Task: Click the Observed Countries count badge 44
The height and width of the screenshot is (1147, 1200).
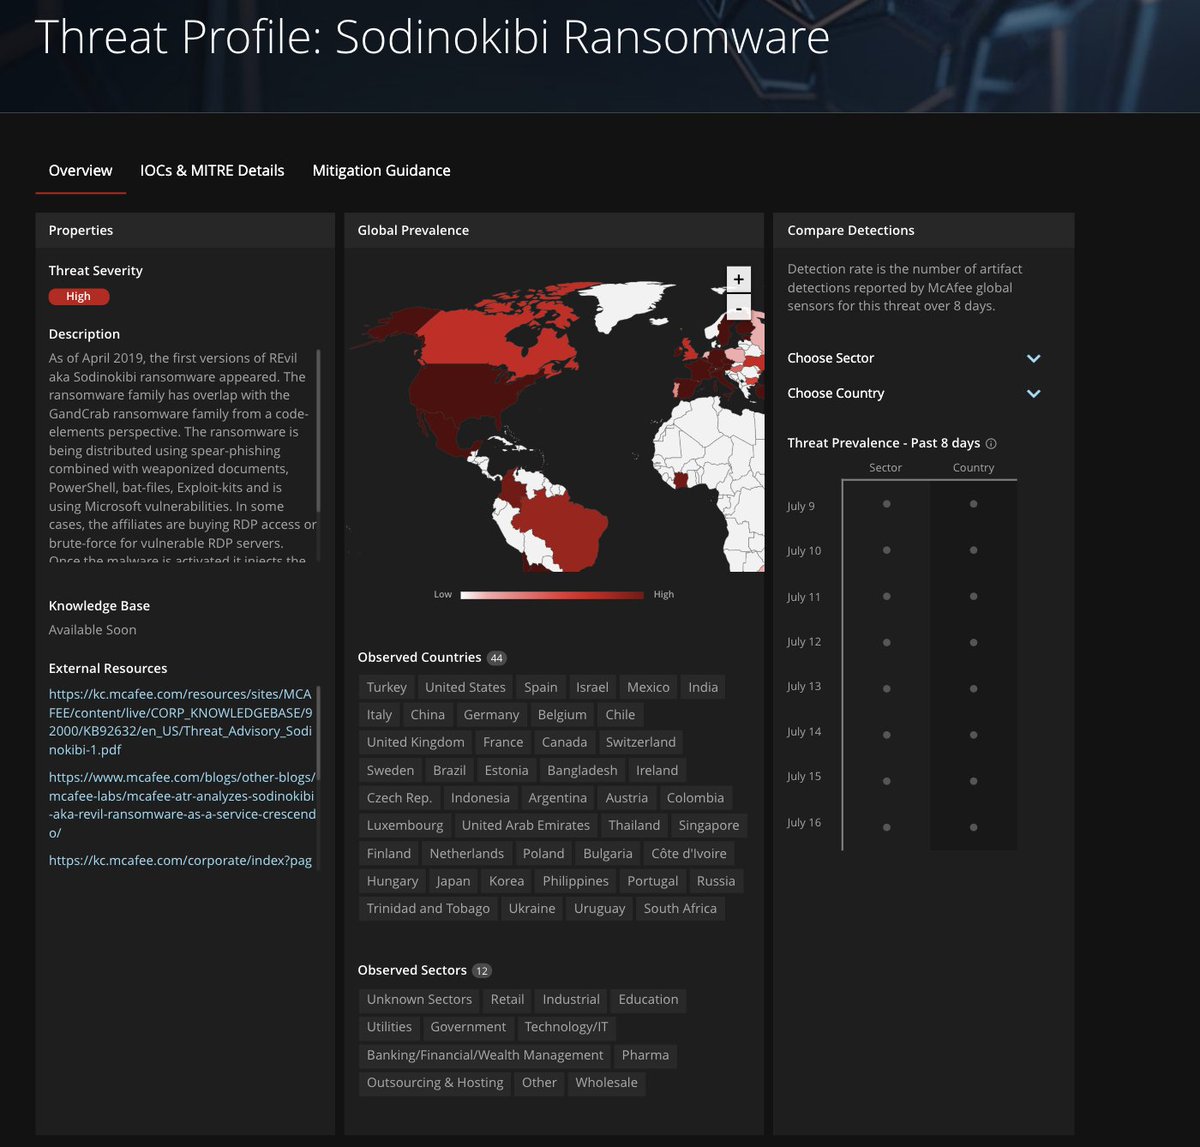Action: click(497, 658)
